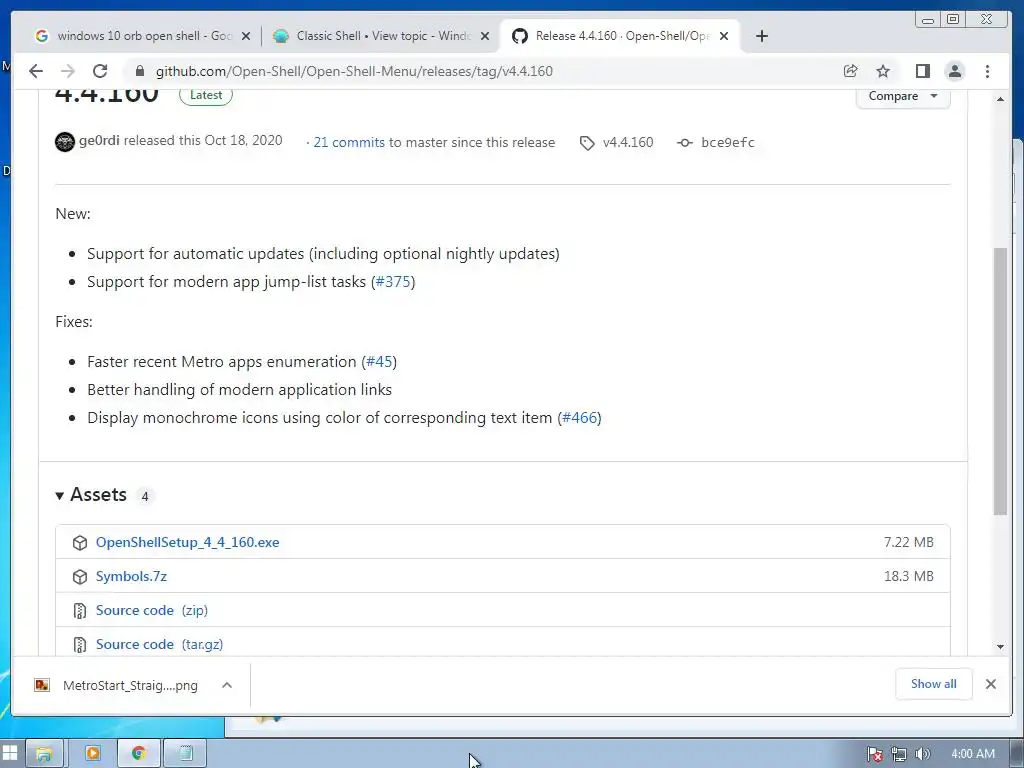Viewport: 1024px width, 768px height.
Task: Click the page scrollbar up arrow
Action: (x=1000, y=99)
